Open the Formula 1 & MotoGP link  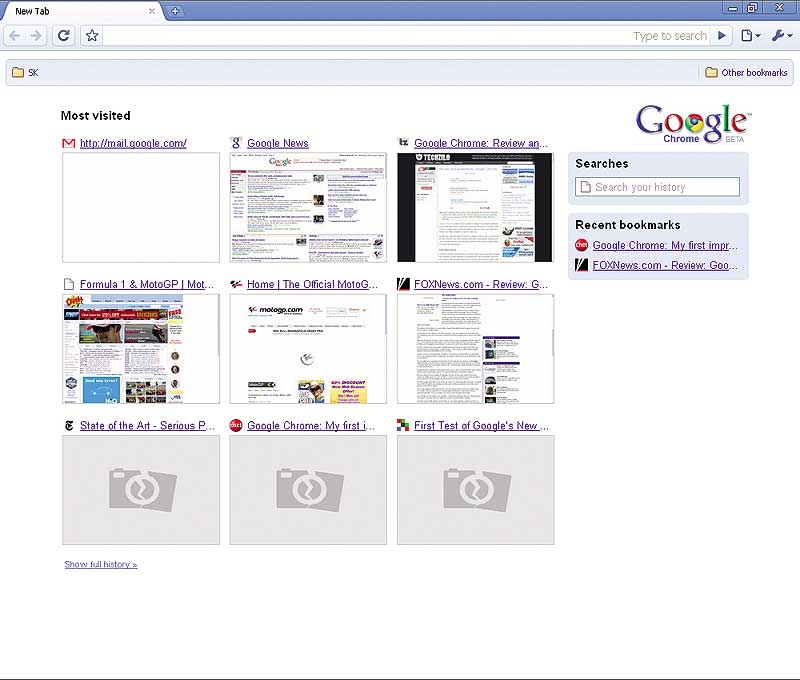pyautogui.click(x=147, y=284)
